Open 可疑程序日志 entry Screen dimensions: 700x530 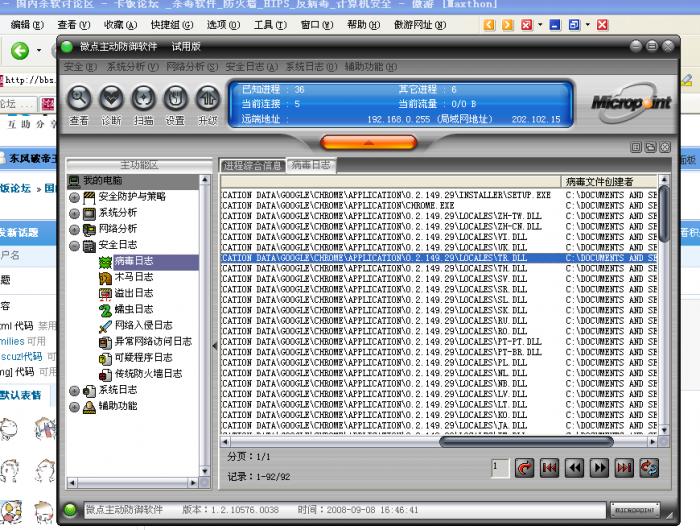(143, 358)
